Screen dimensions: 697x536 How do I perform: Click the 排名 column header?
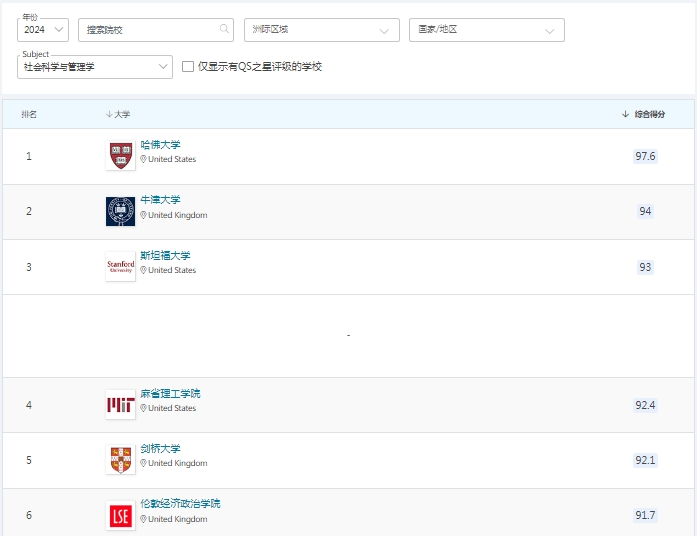coord(29,114)
